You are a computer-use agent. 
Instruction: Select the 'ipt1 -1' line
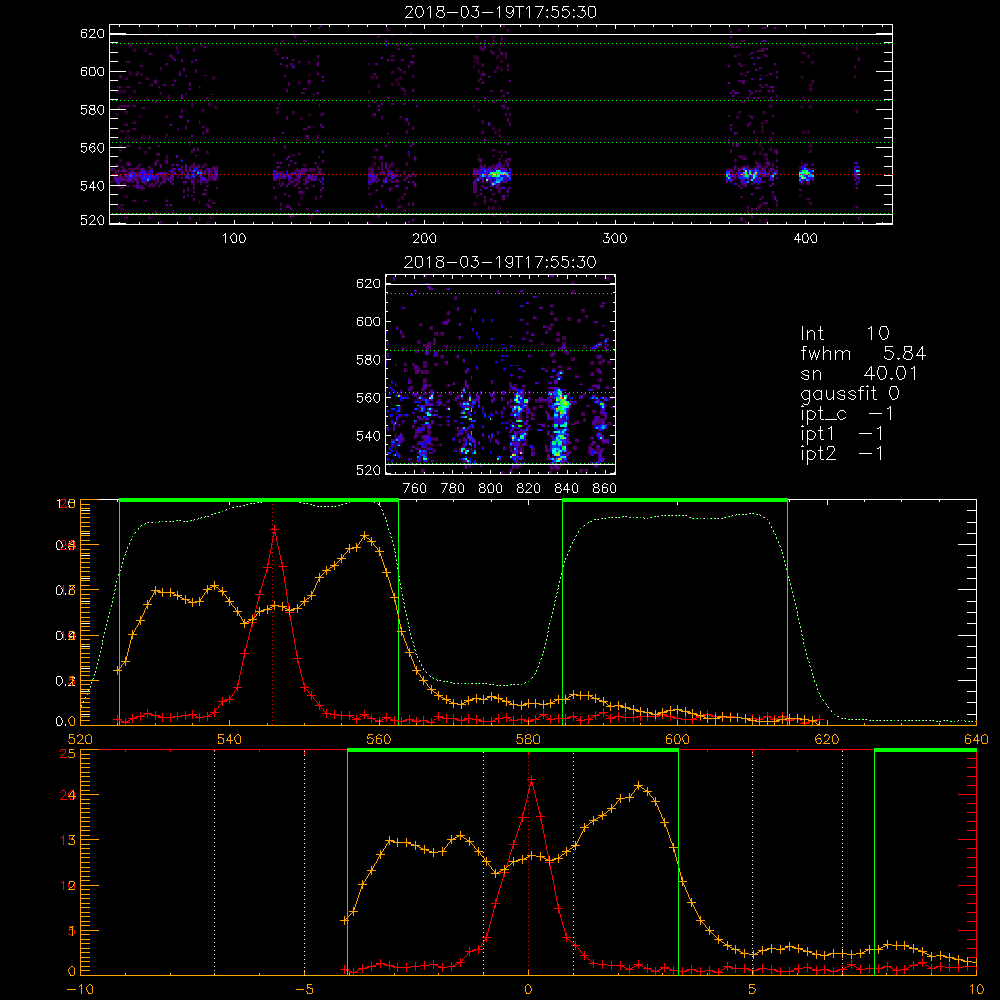tap(841, 434)
